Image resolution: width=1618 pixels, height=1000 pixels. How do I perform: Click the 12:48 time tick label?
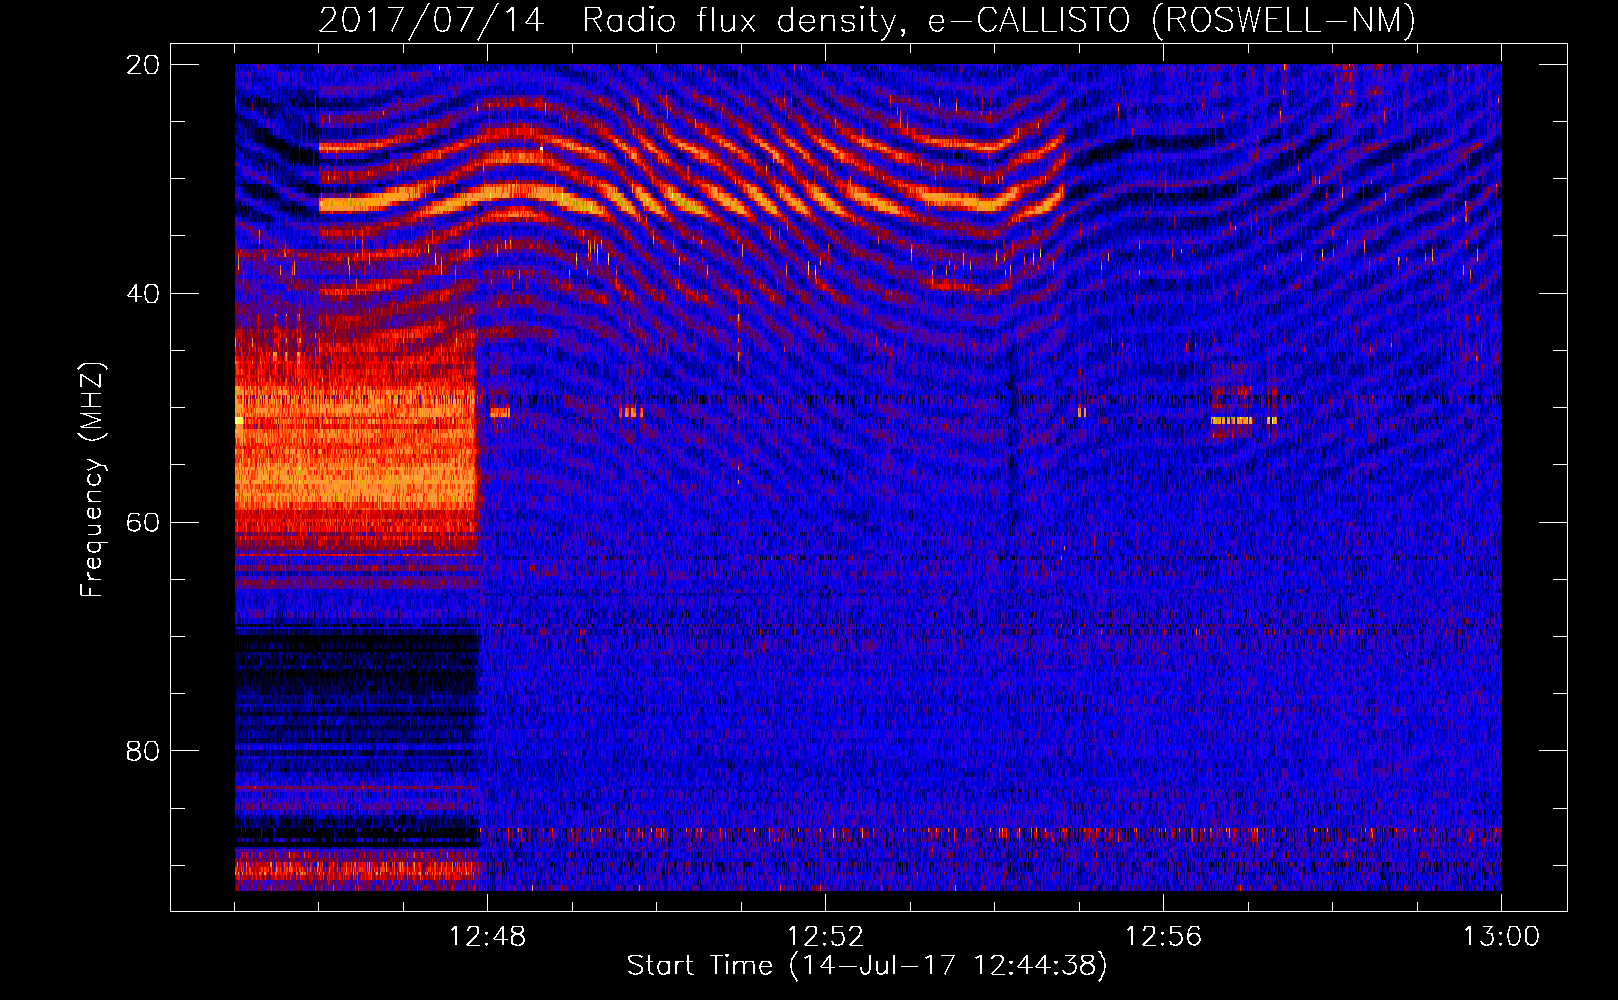coord(487,937)
